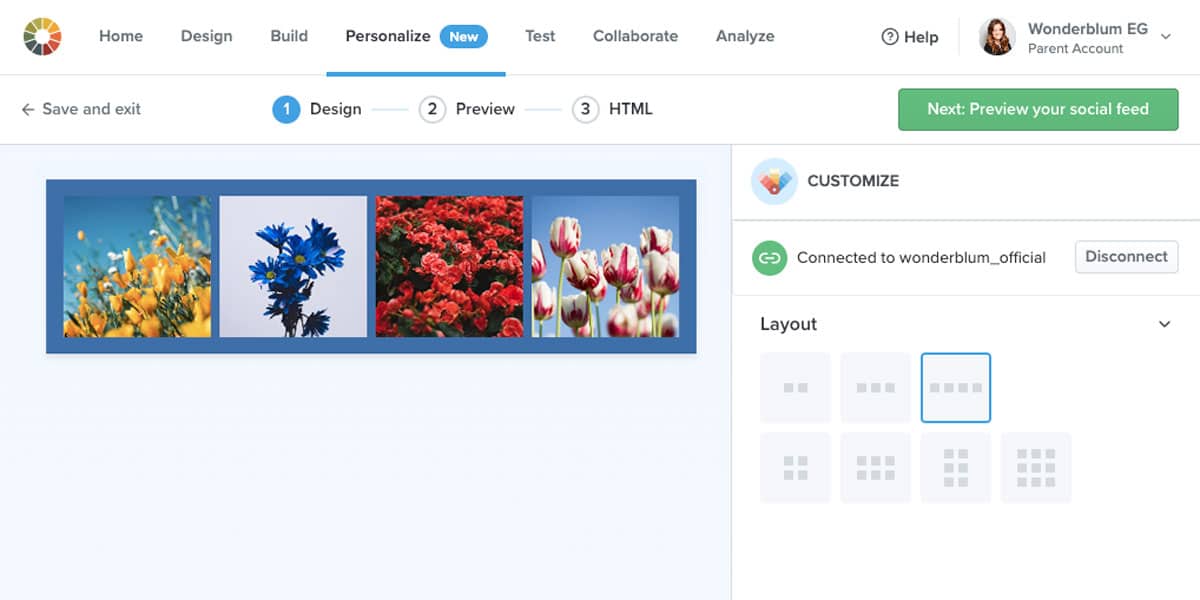
Task: Choose the two-by-two grid layout
Action: 795,467
